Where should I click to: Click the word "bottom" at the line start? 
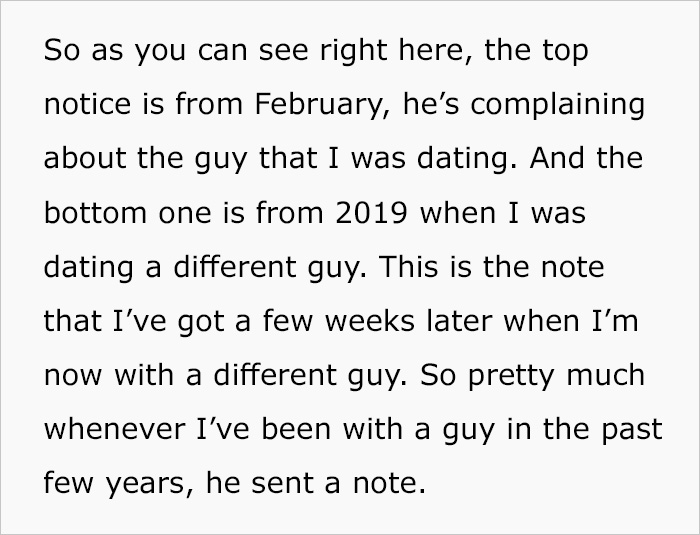click(96, 213)
